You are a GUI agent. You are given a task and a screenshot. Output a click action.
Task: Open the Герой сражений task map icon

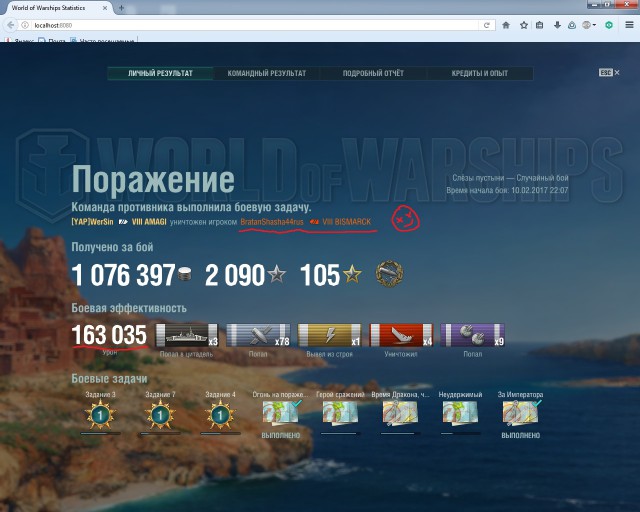340,412
